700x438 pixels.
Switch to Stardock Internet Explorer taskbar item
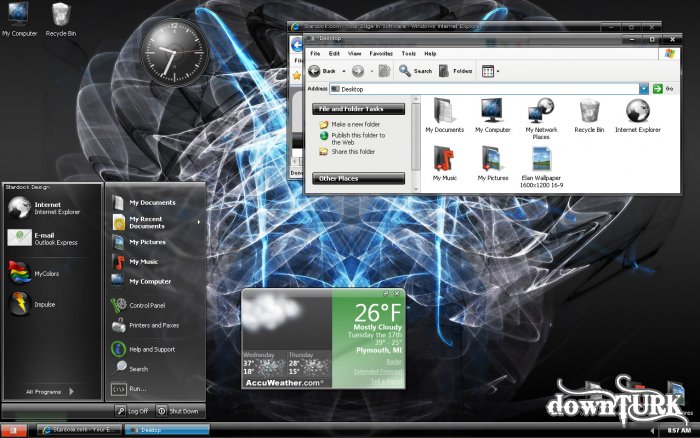click(x=79, y=430)
